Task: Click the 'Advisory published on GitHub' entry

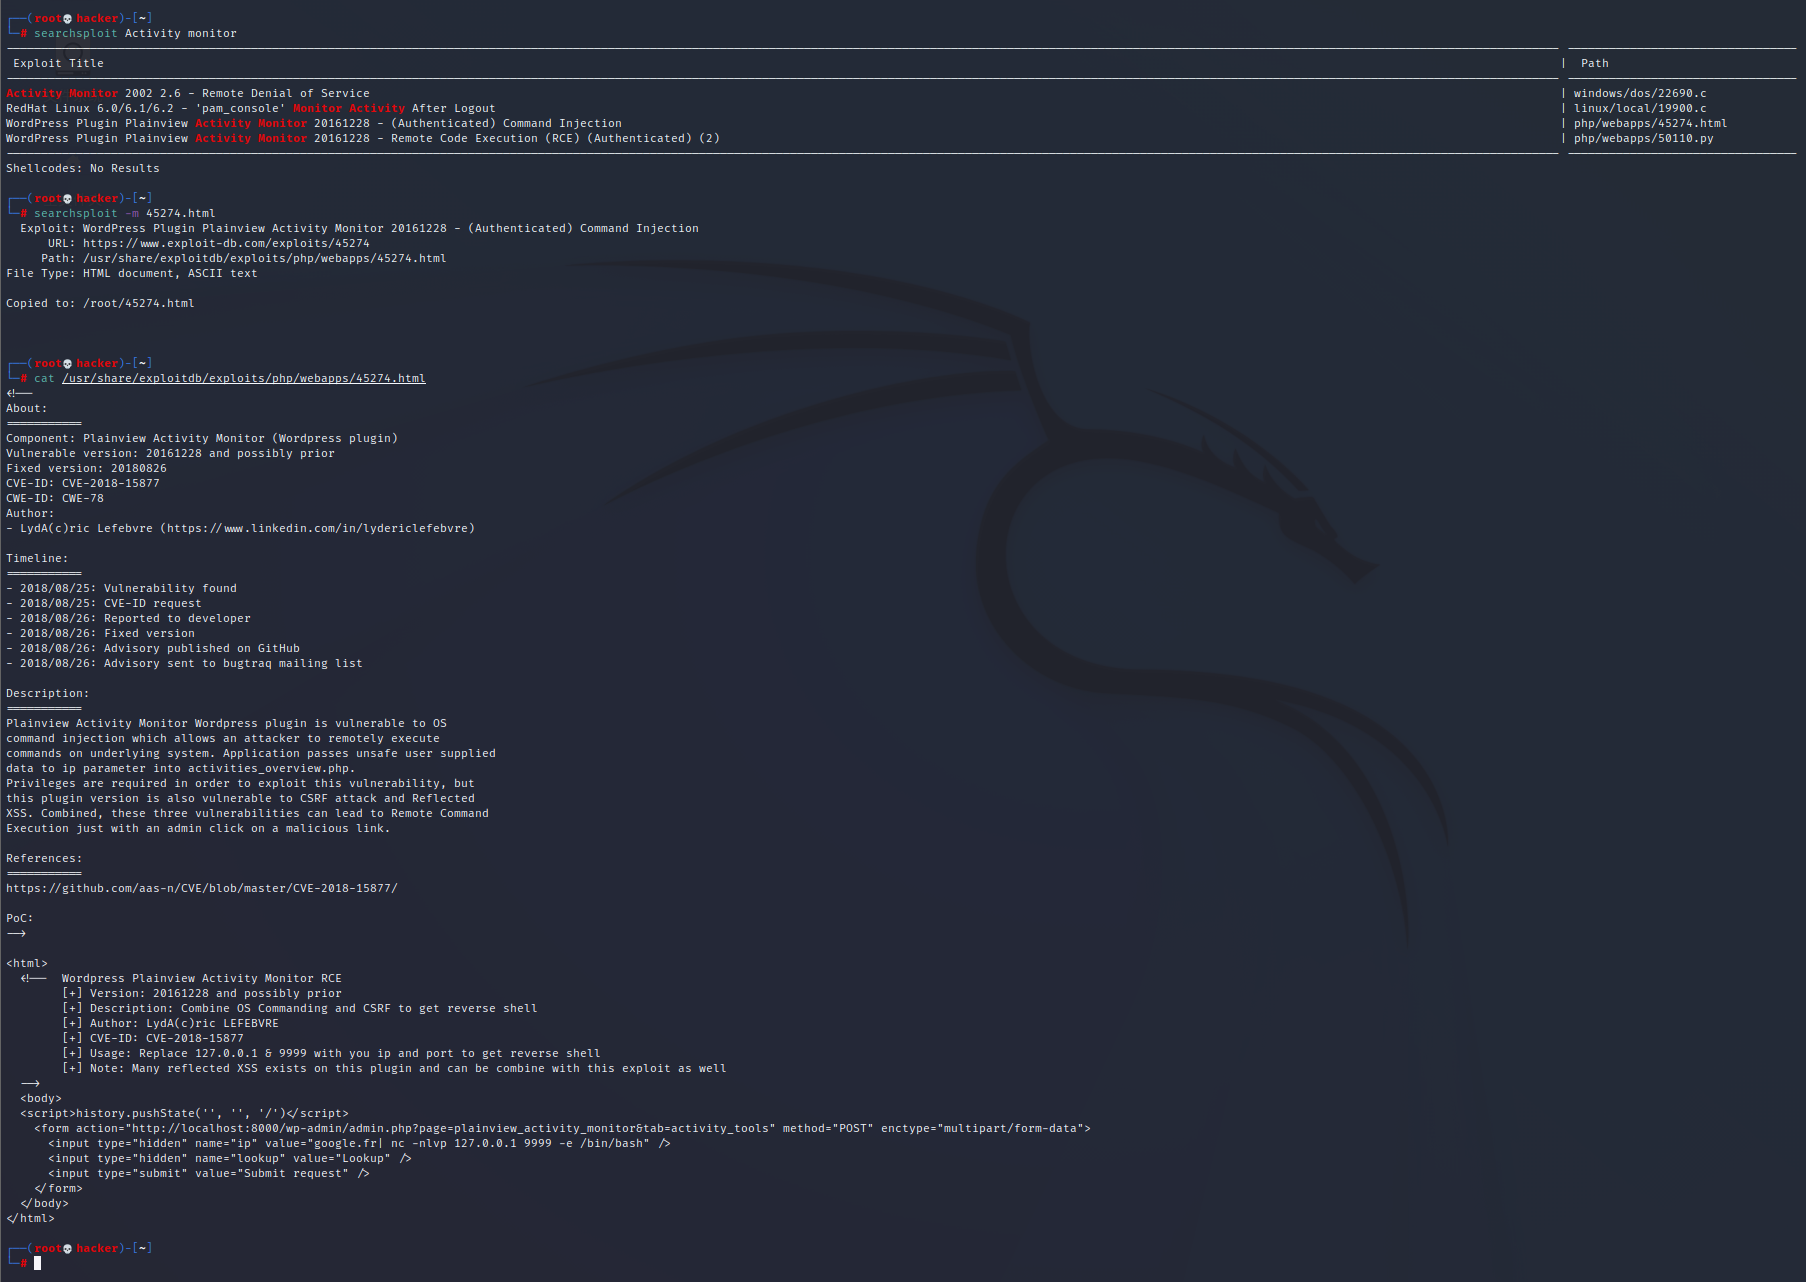Action: [x=153, y=648]
